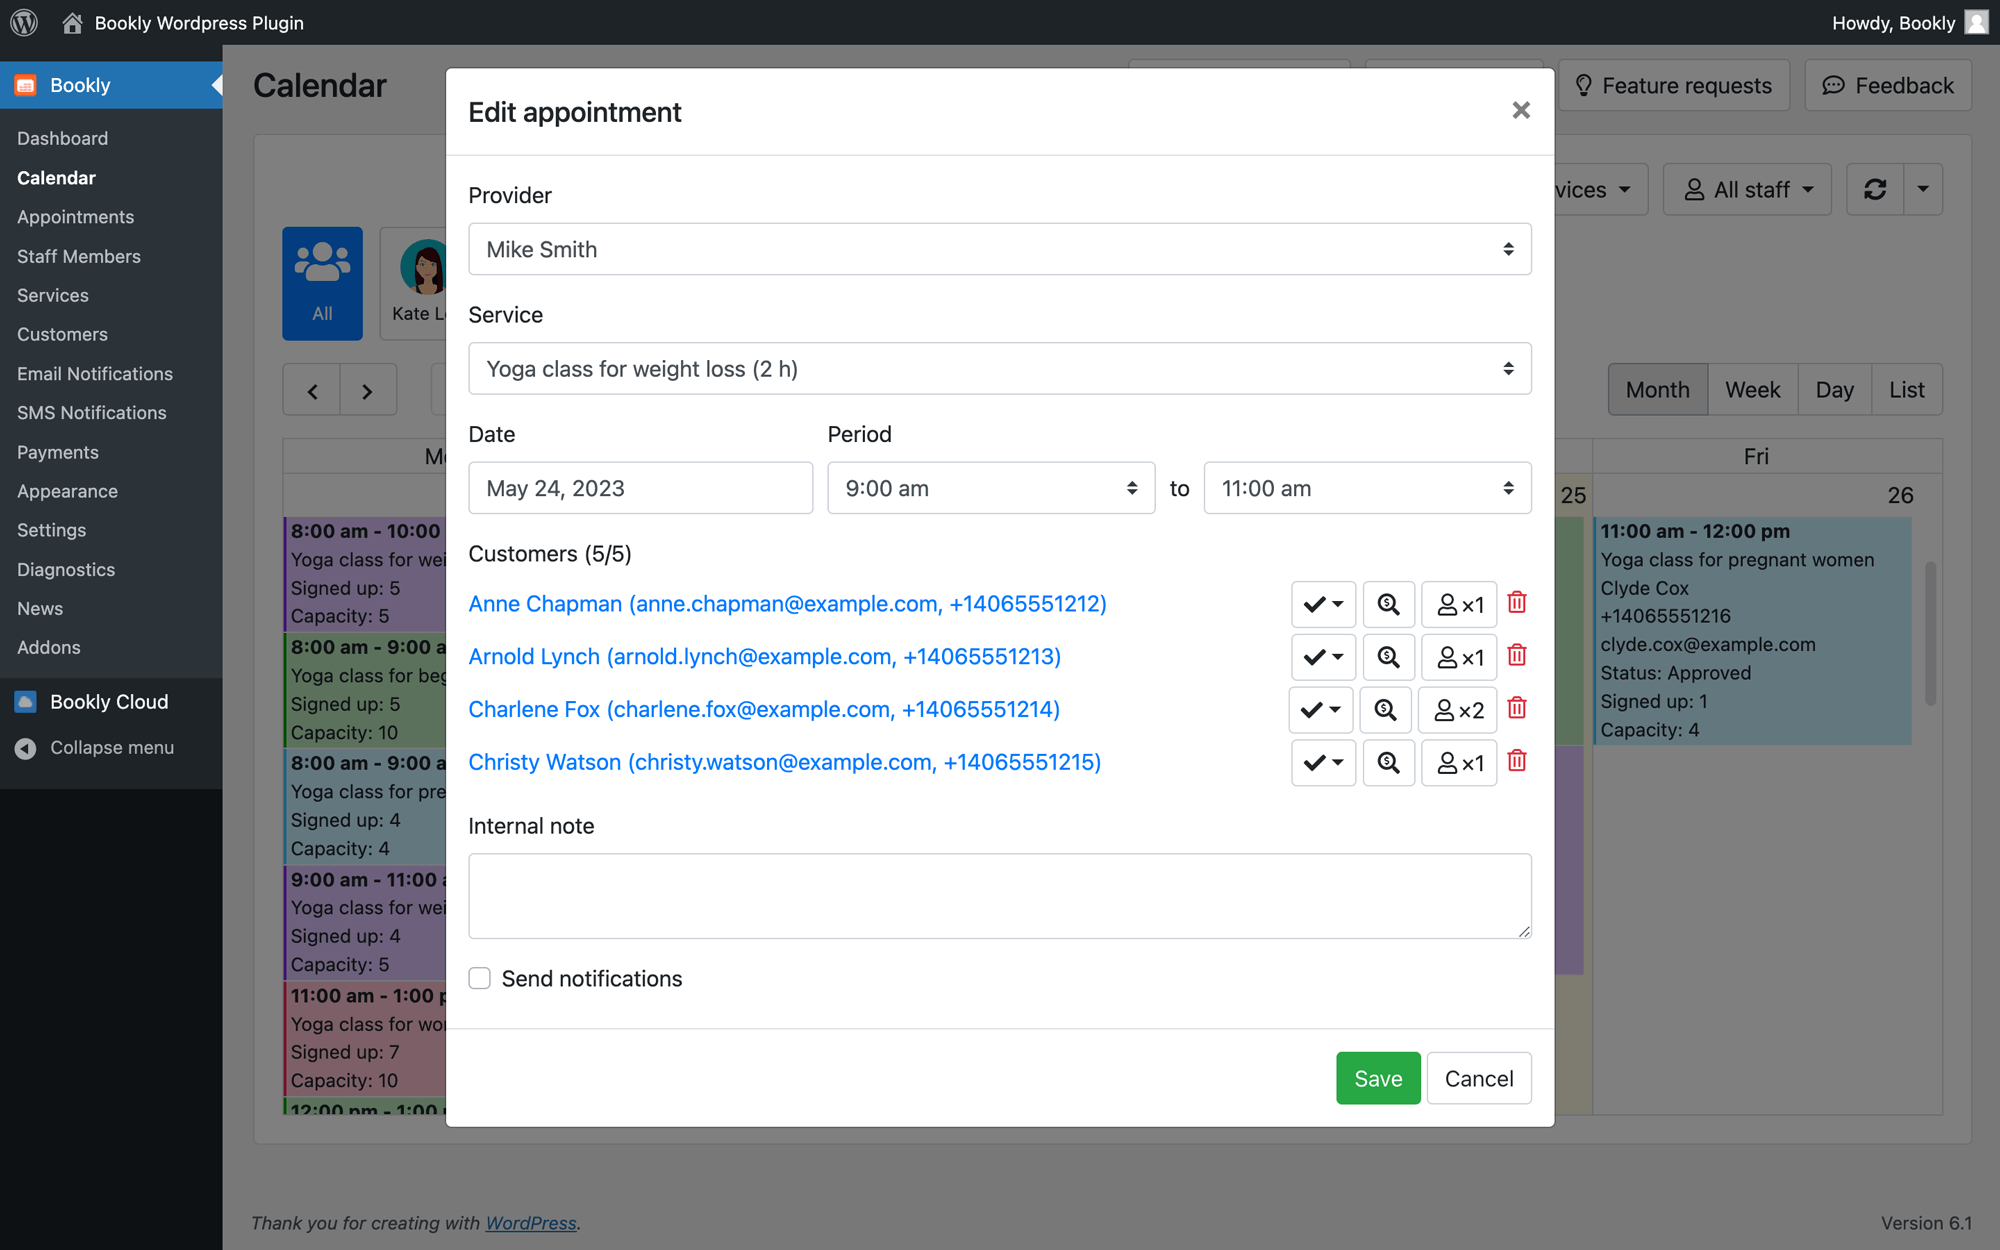This screenshot has height=1250, width=2000.
Task: Edit Christy Watson's number of persons x1
Action: 1459,763
